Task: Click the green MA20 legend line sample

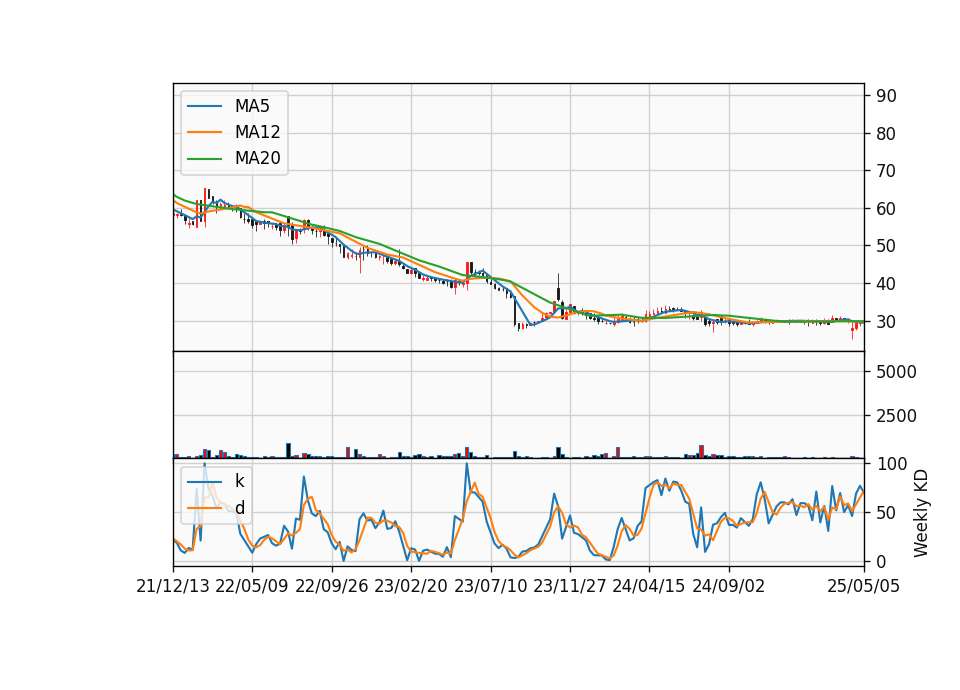Action: tap(204, 159)
